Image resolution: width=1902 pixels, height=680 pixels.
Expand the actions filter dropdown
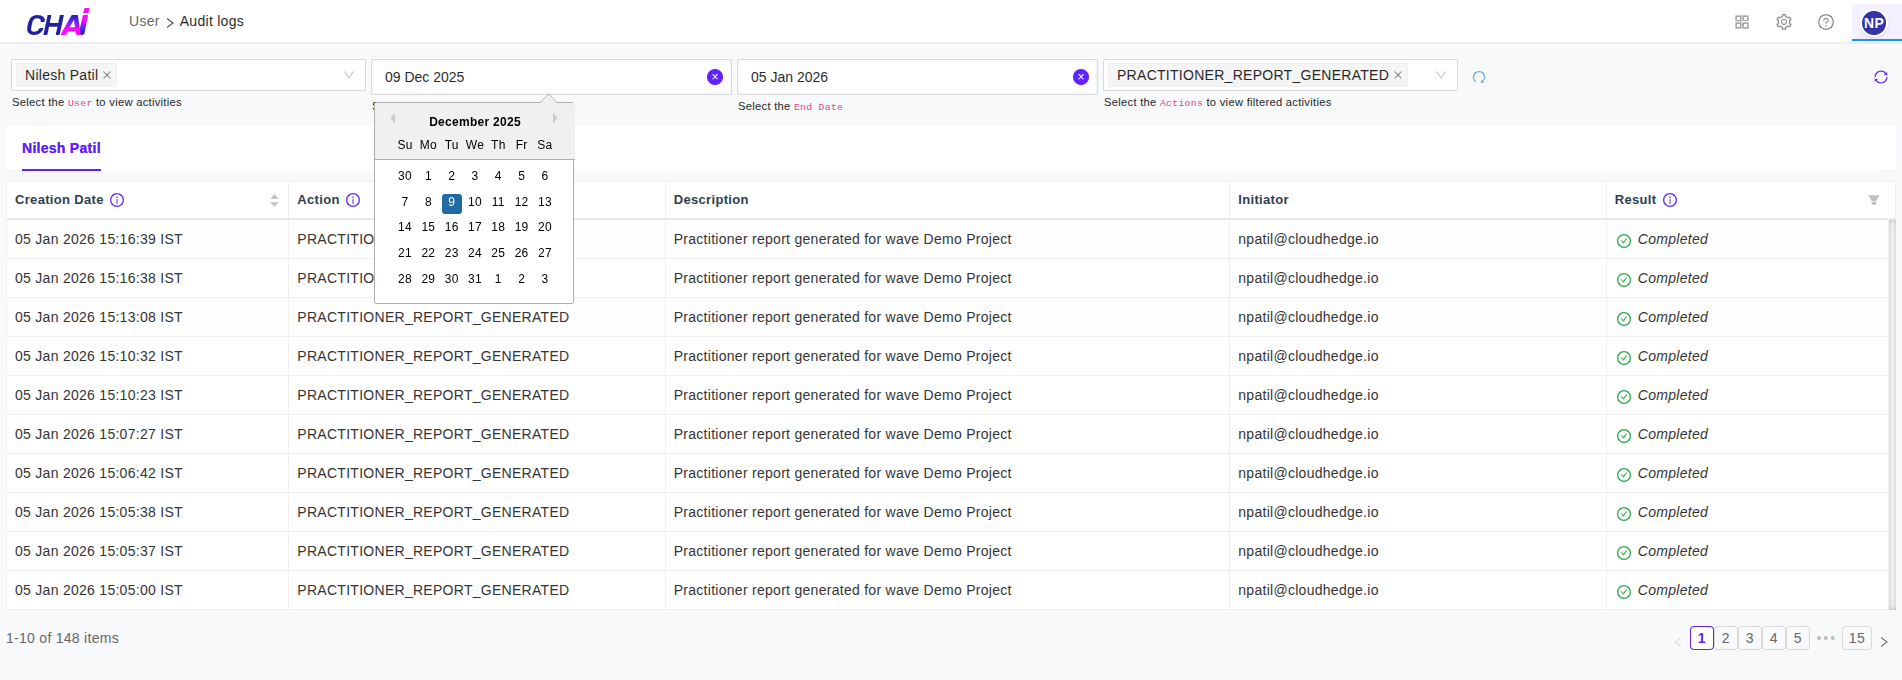pos(1440,75)
